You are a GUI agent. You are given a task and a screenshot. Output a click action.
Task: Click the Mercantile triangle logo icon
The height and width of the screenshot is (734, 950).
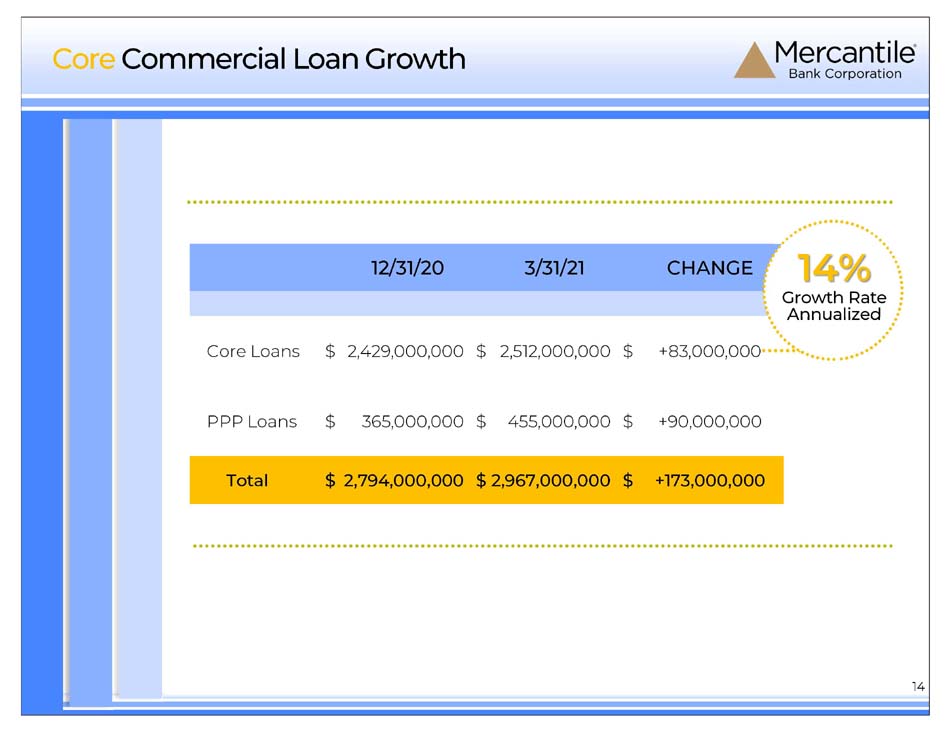pos(754,60)
